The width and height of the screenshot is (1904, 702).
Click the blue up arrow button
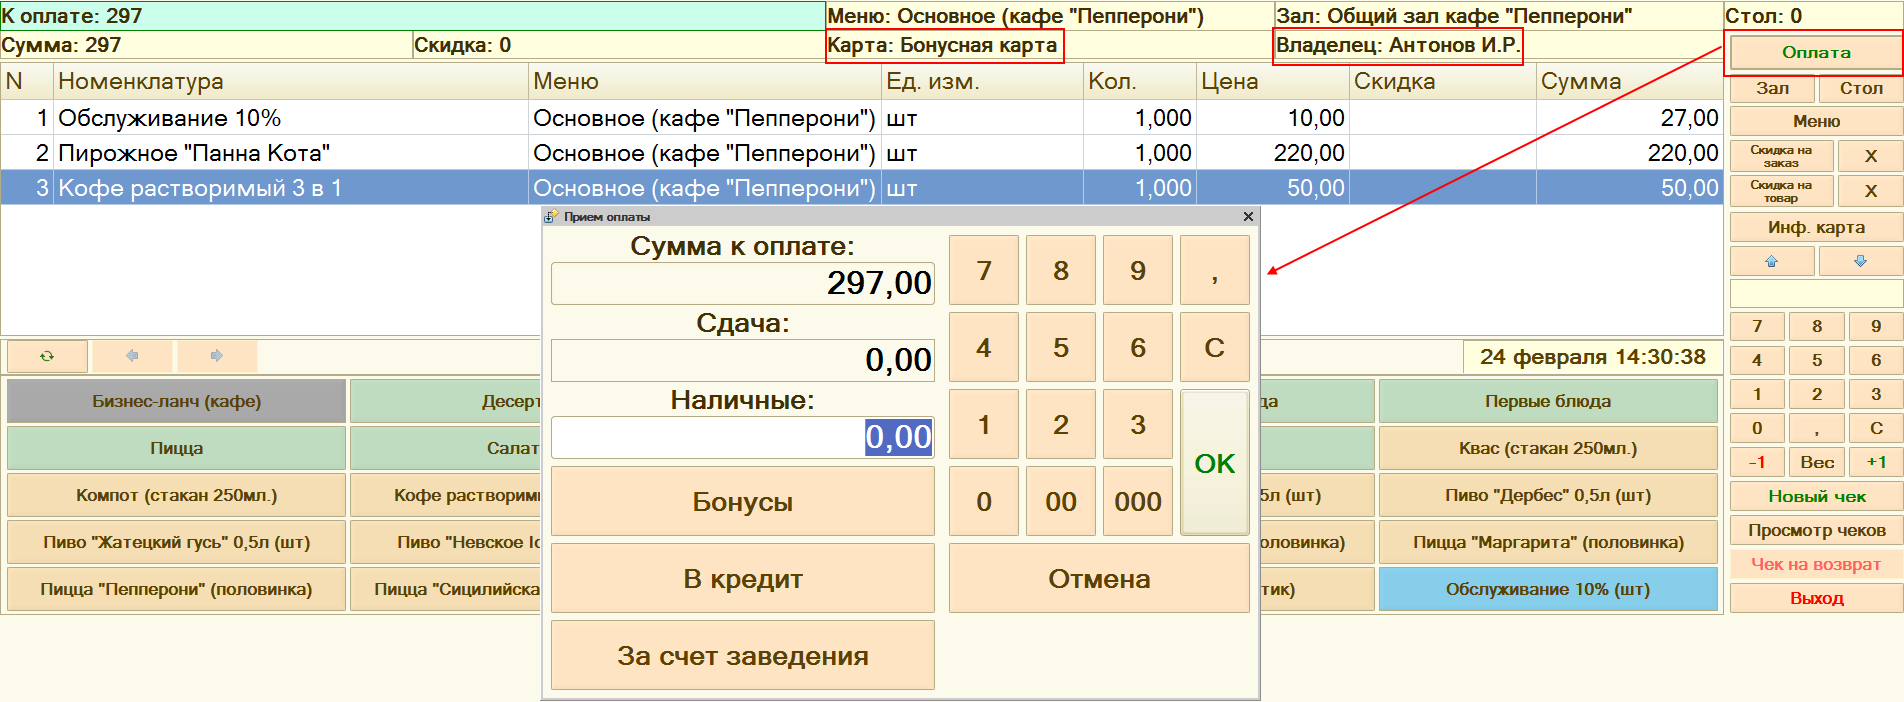[x=1771, y=261]
